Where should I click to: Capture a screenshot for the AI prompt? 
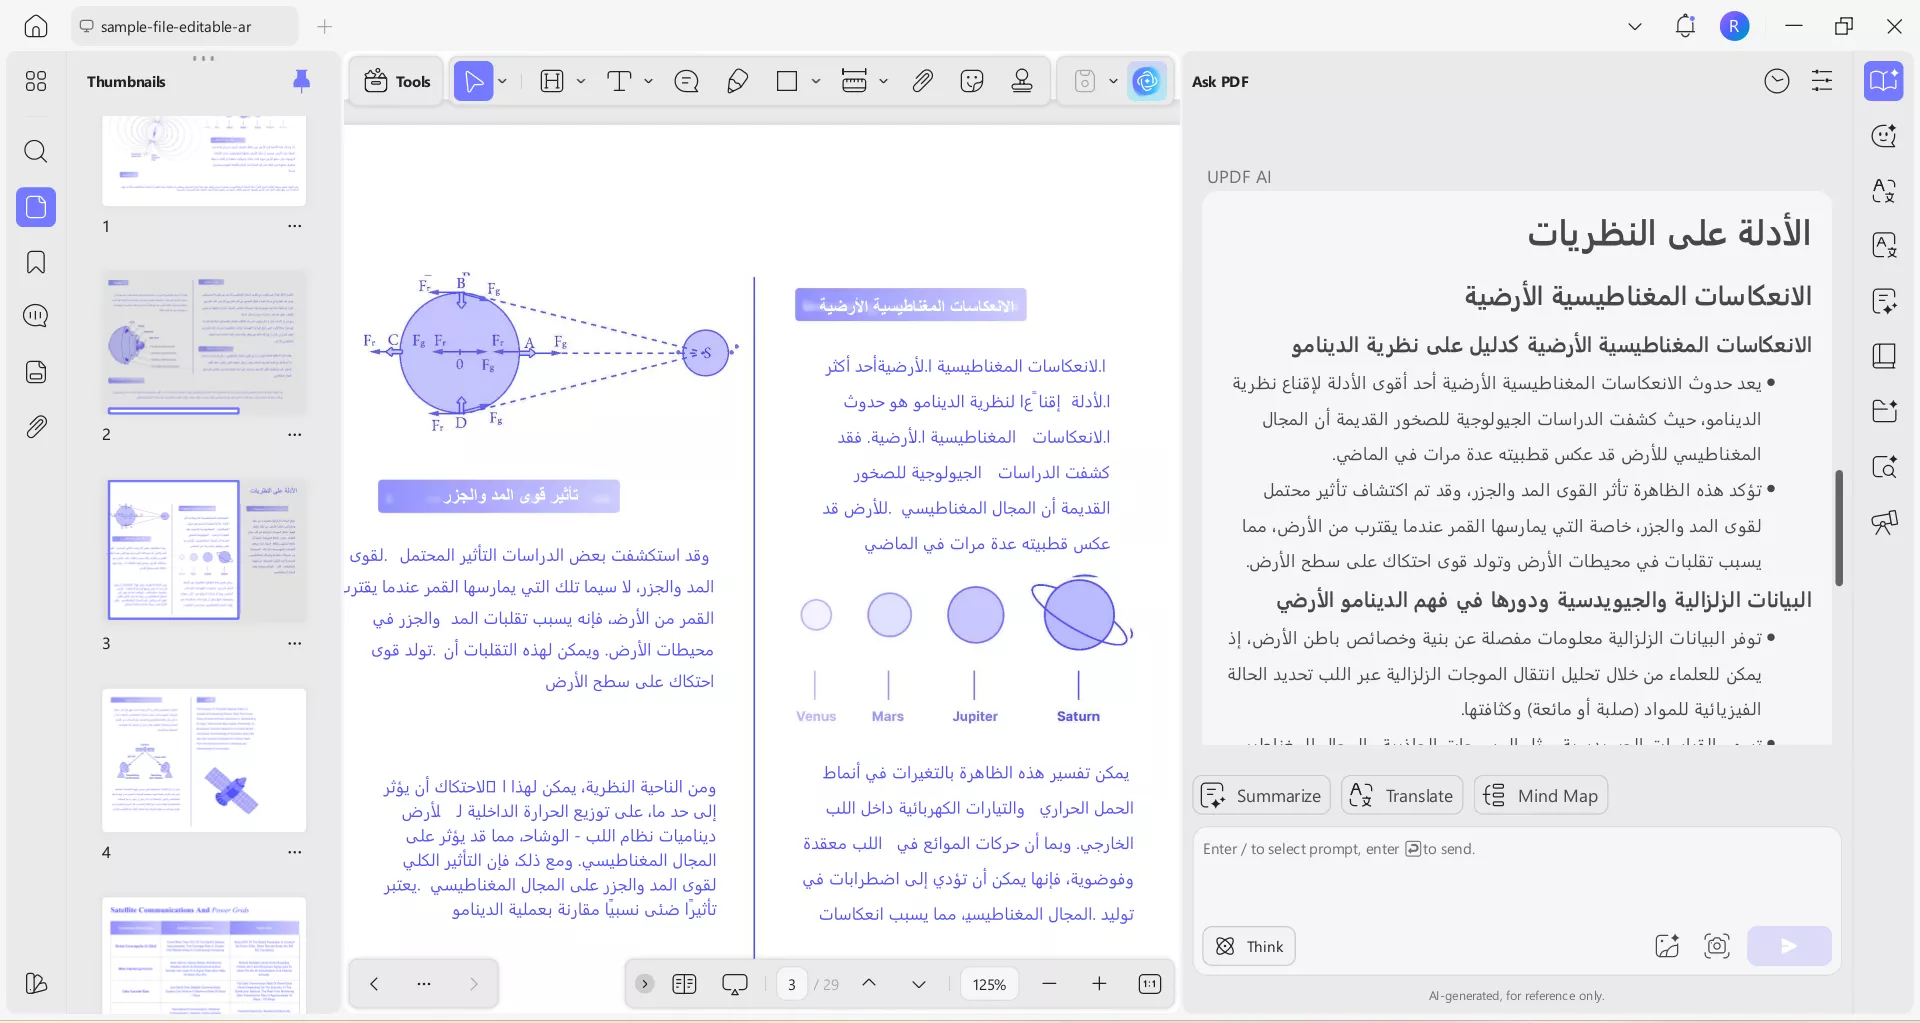pyautogui.click(x=1717, y=946)
